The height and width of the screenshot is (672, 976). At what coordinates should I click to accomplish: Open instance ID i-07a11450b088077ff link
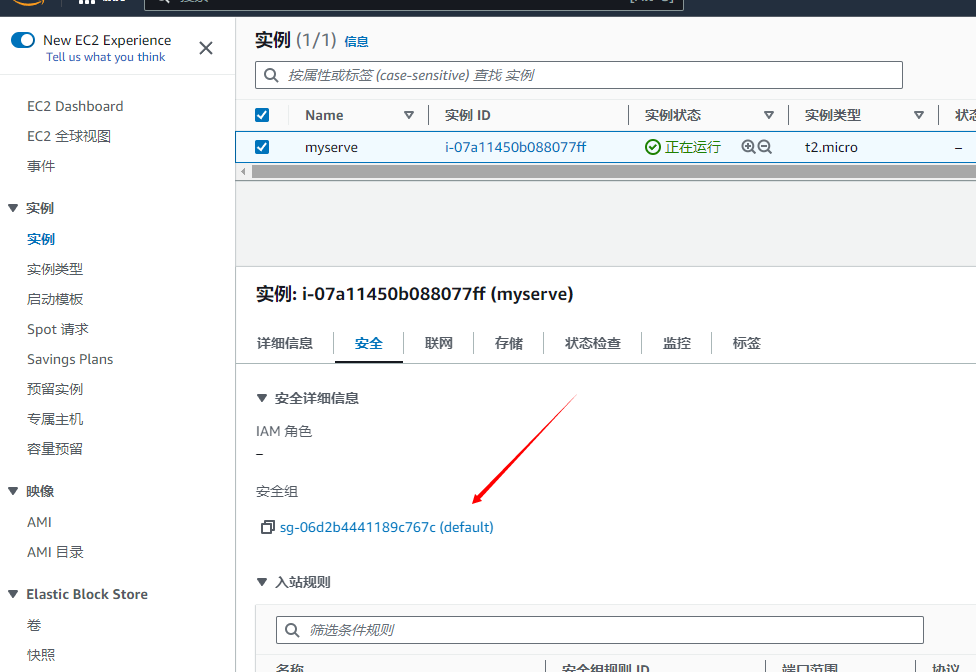click(515, 147)
